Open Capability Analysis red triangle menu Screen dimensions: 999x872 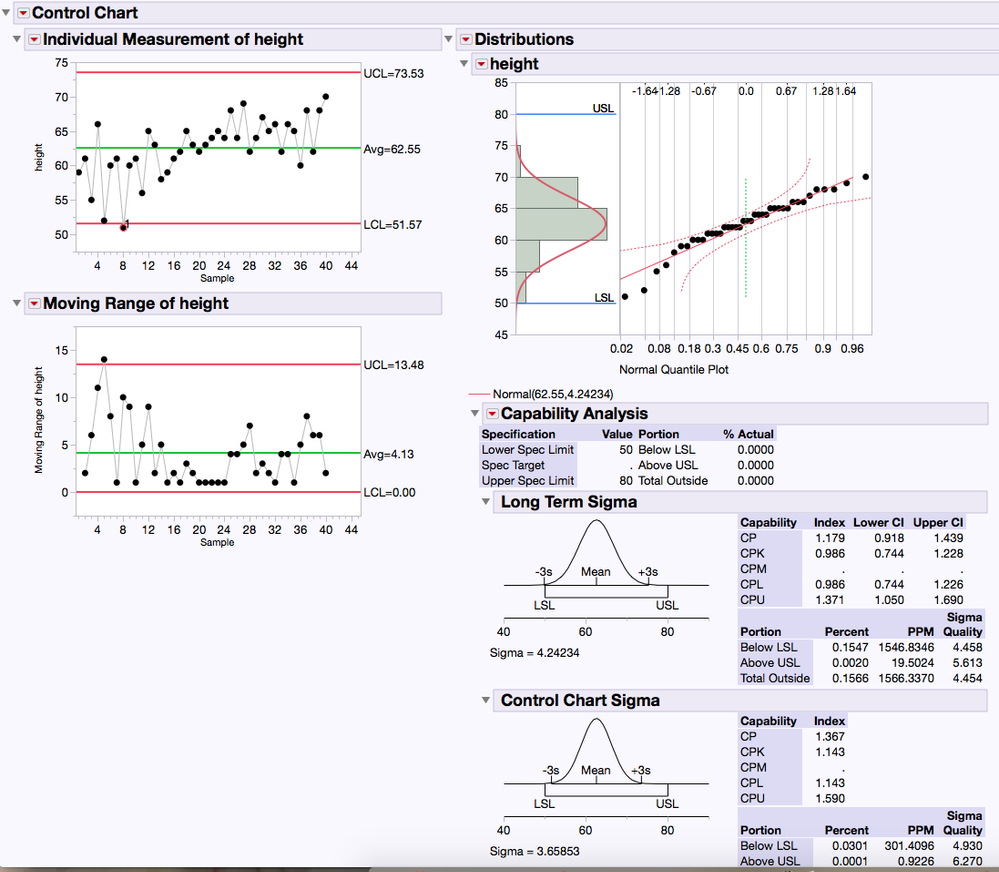click(x=492, y=414)
